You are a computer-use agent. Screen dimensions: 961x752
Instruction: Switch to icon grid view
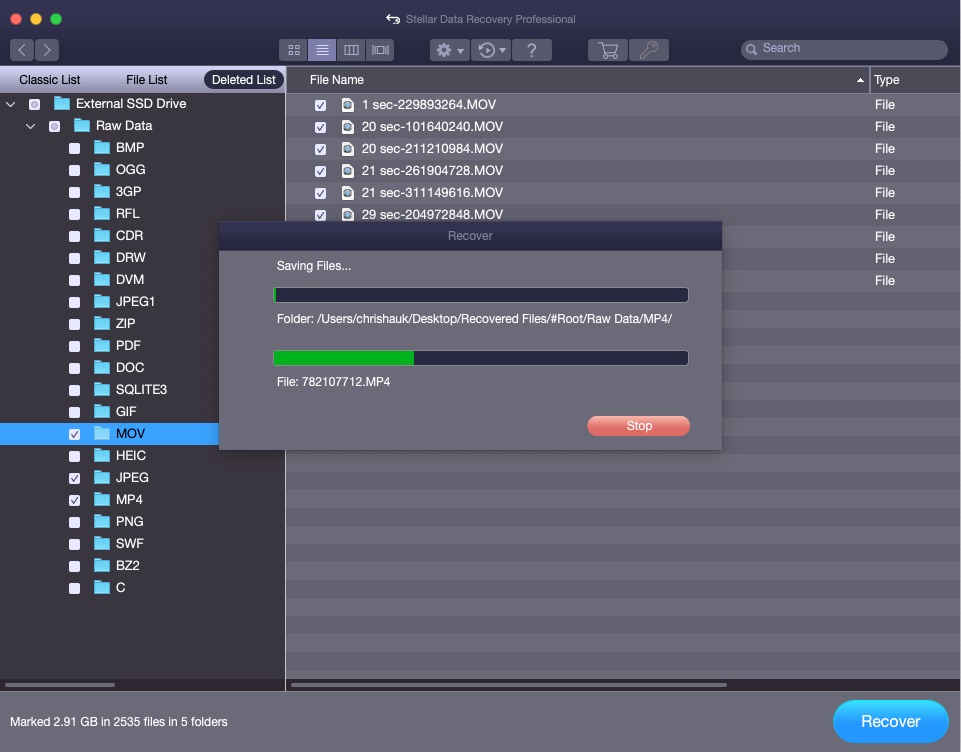pyautogui.click(x=294, y=50)
